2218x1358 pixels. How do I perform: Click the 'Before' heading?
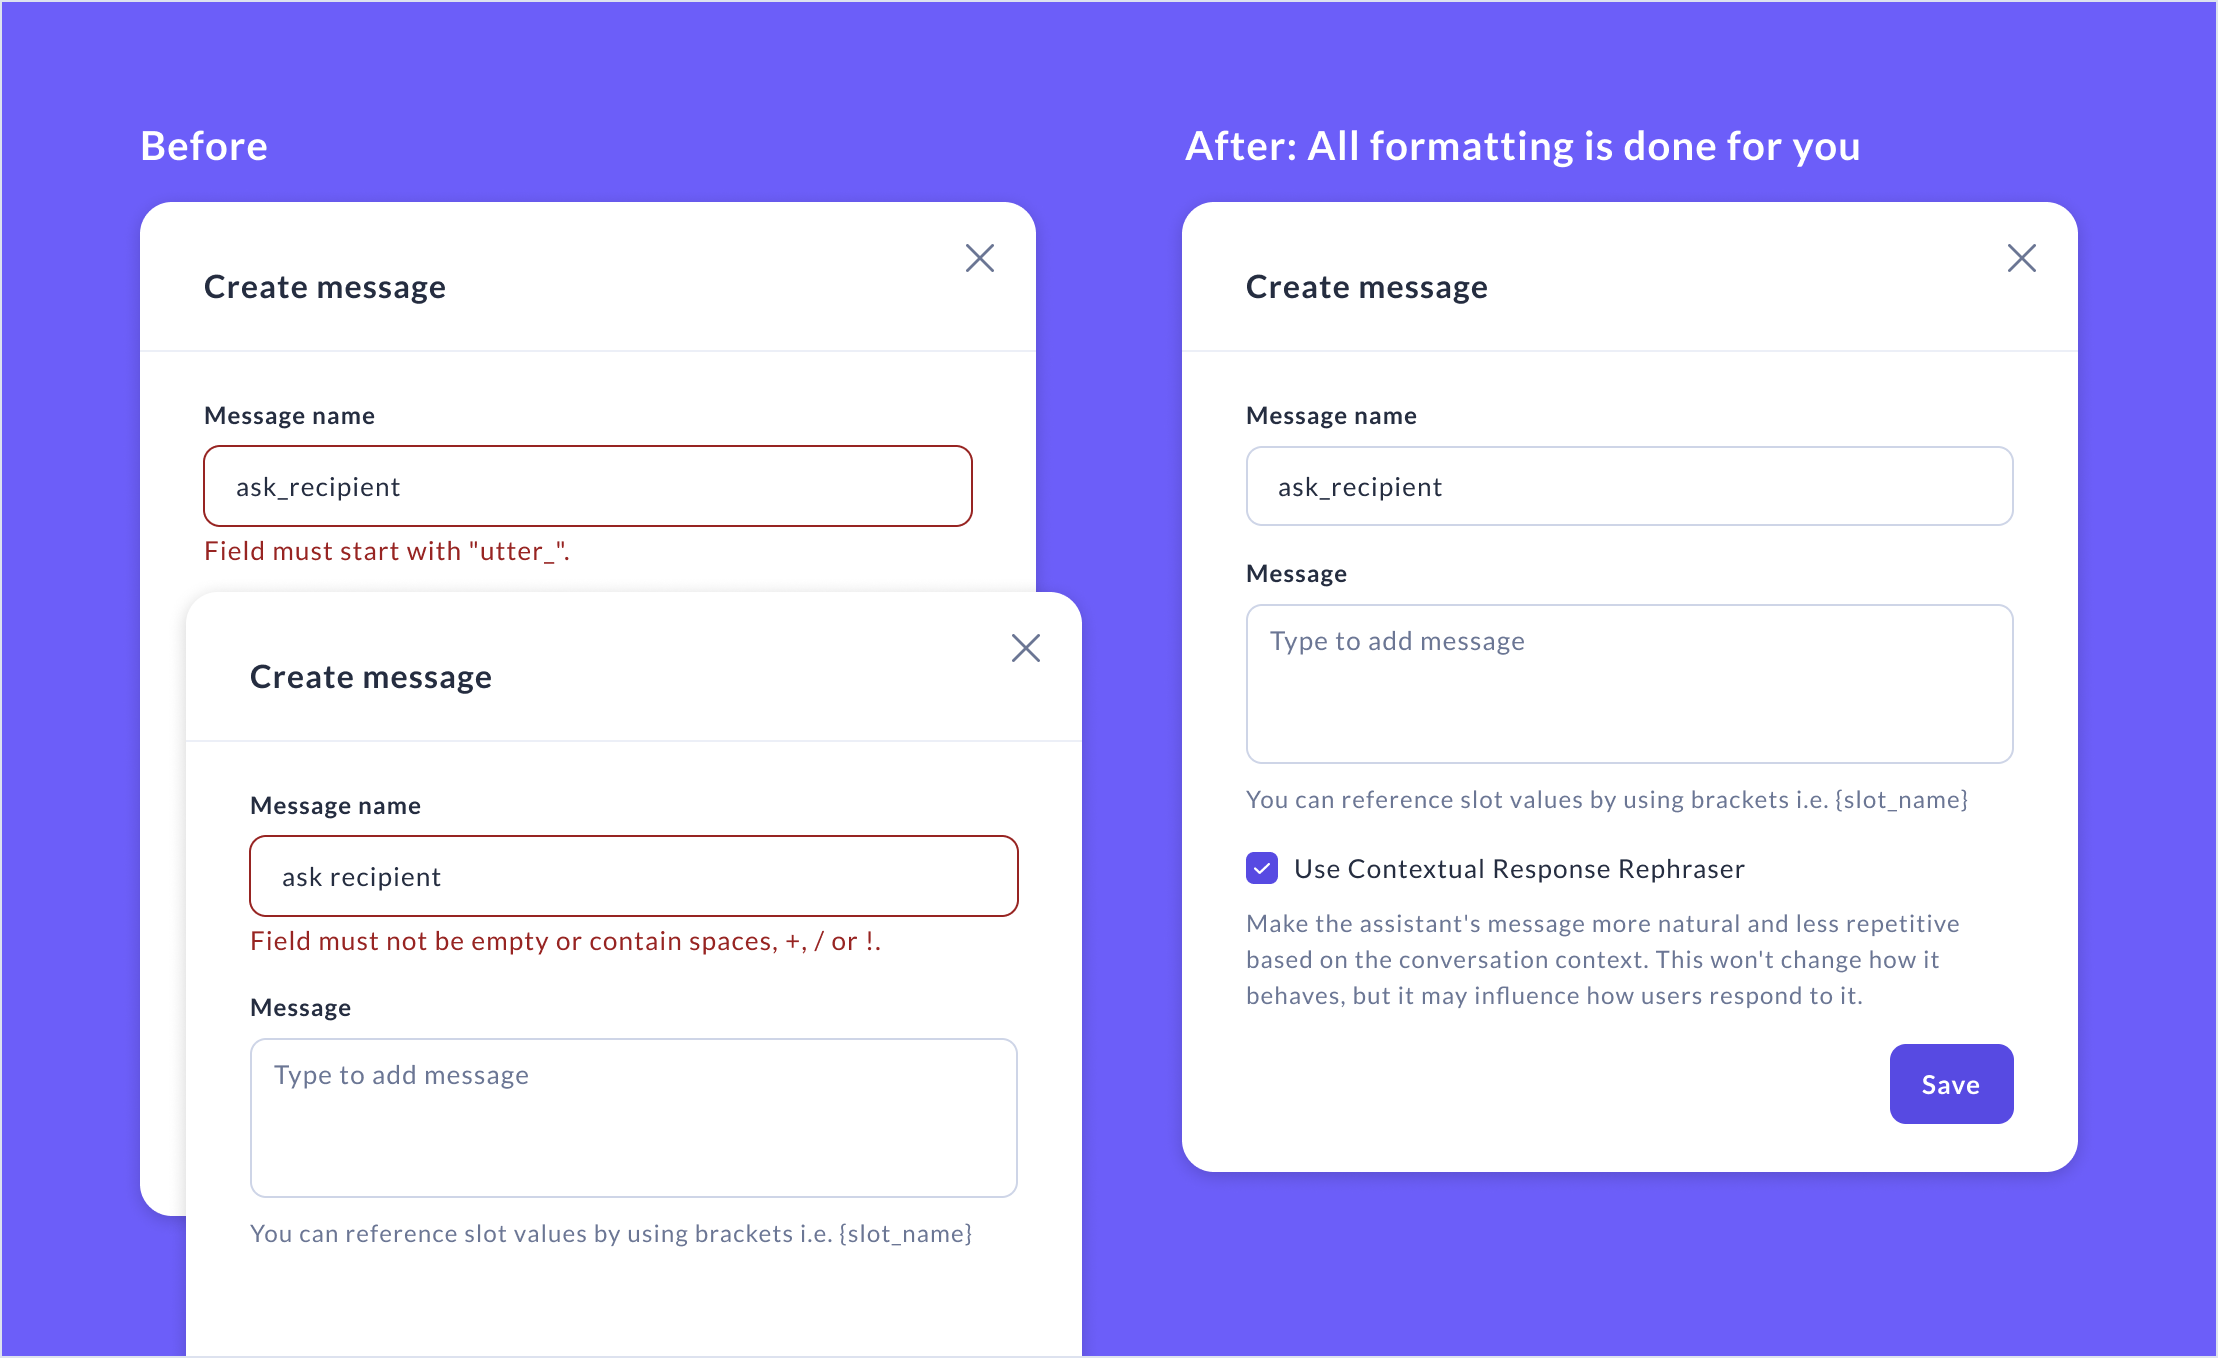point(204,146)
